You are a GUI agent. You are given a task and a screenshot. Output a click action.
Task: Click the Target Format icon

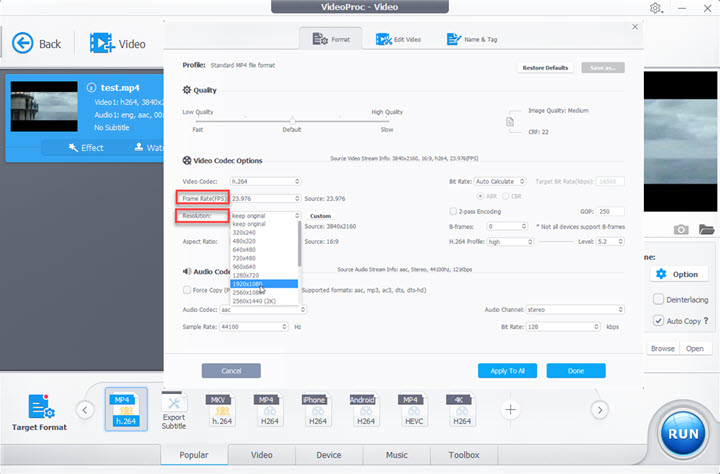click(x=41, y=406)
